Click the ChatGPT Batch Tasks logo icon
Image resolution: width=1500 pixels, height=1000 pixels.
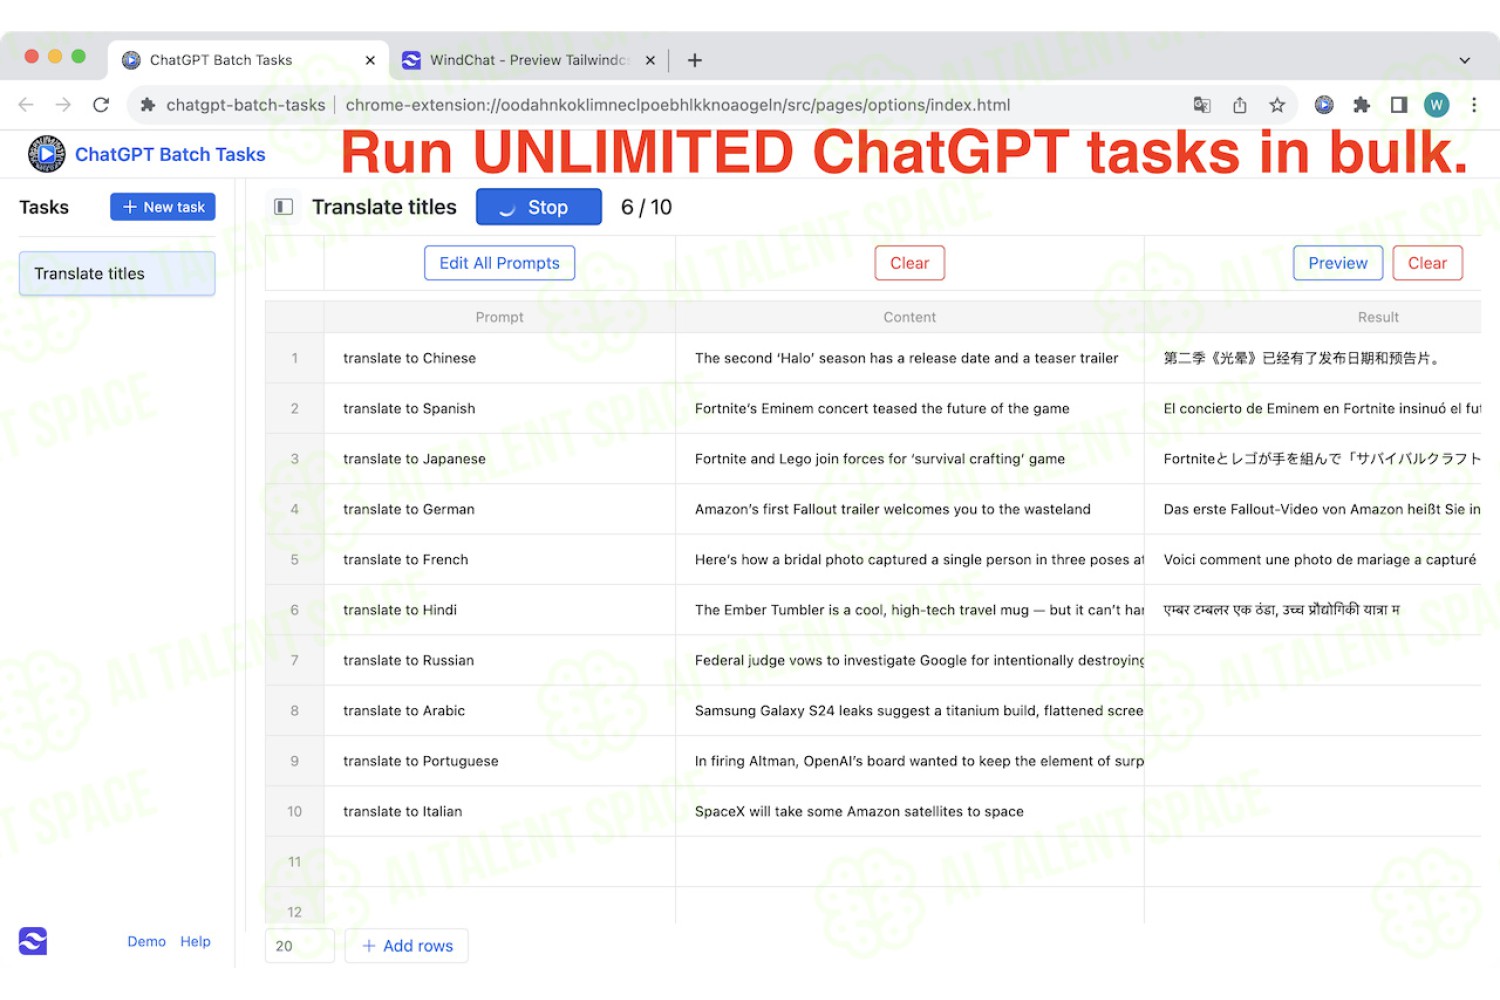46,154
